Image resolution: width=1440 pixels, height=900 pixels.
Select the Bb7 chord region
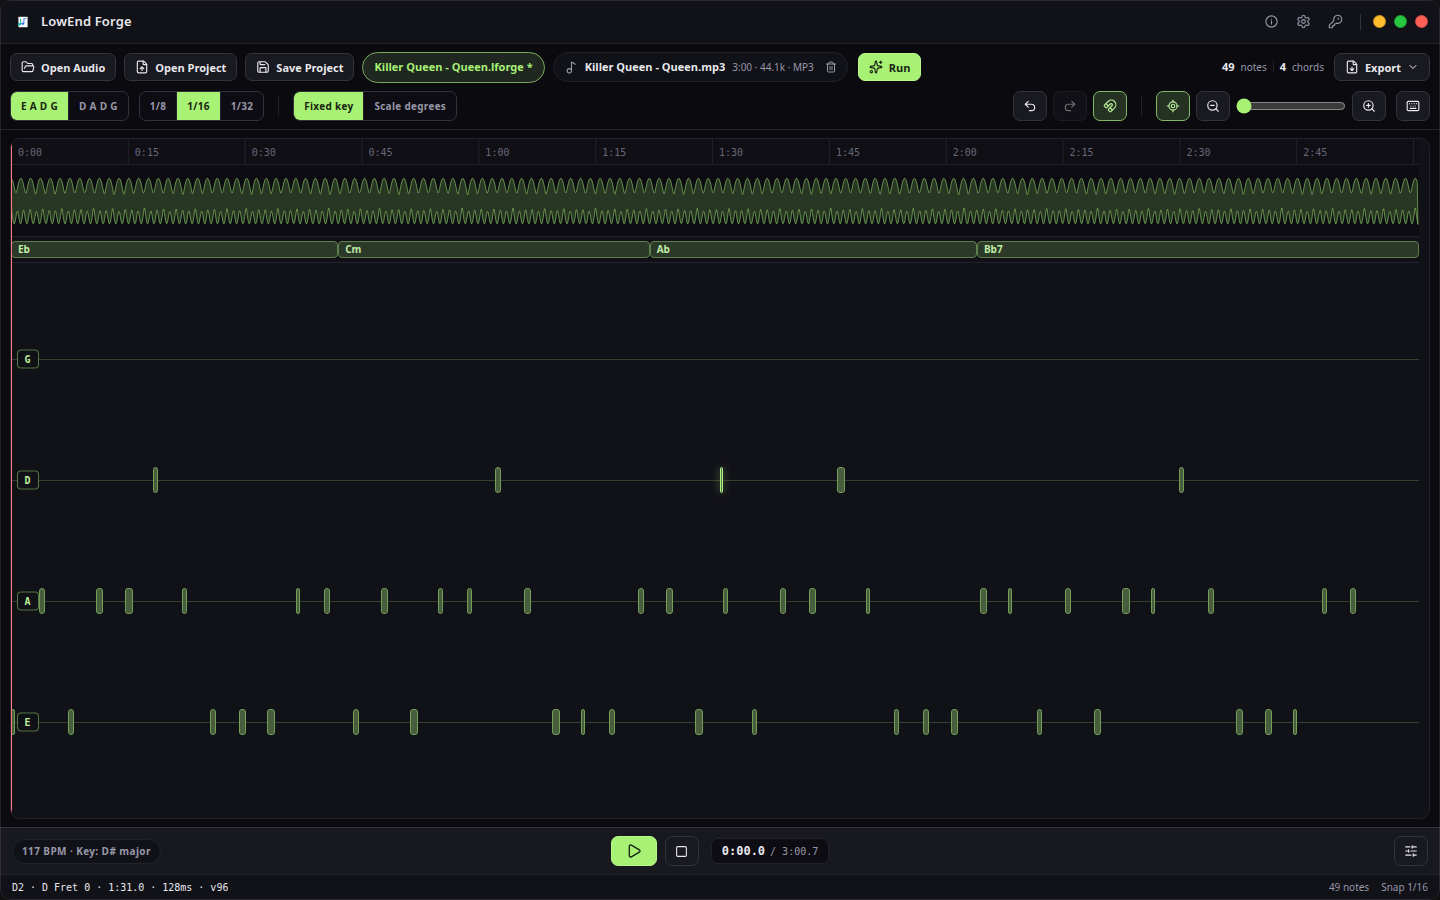pos(1198,250)
